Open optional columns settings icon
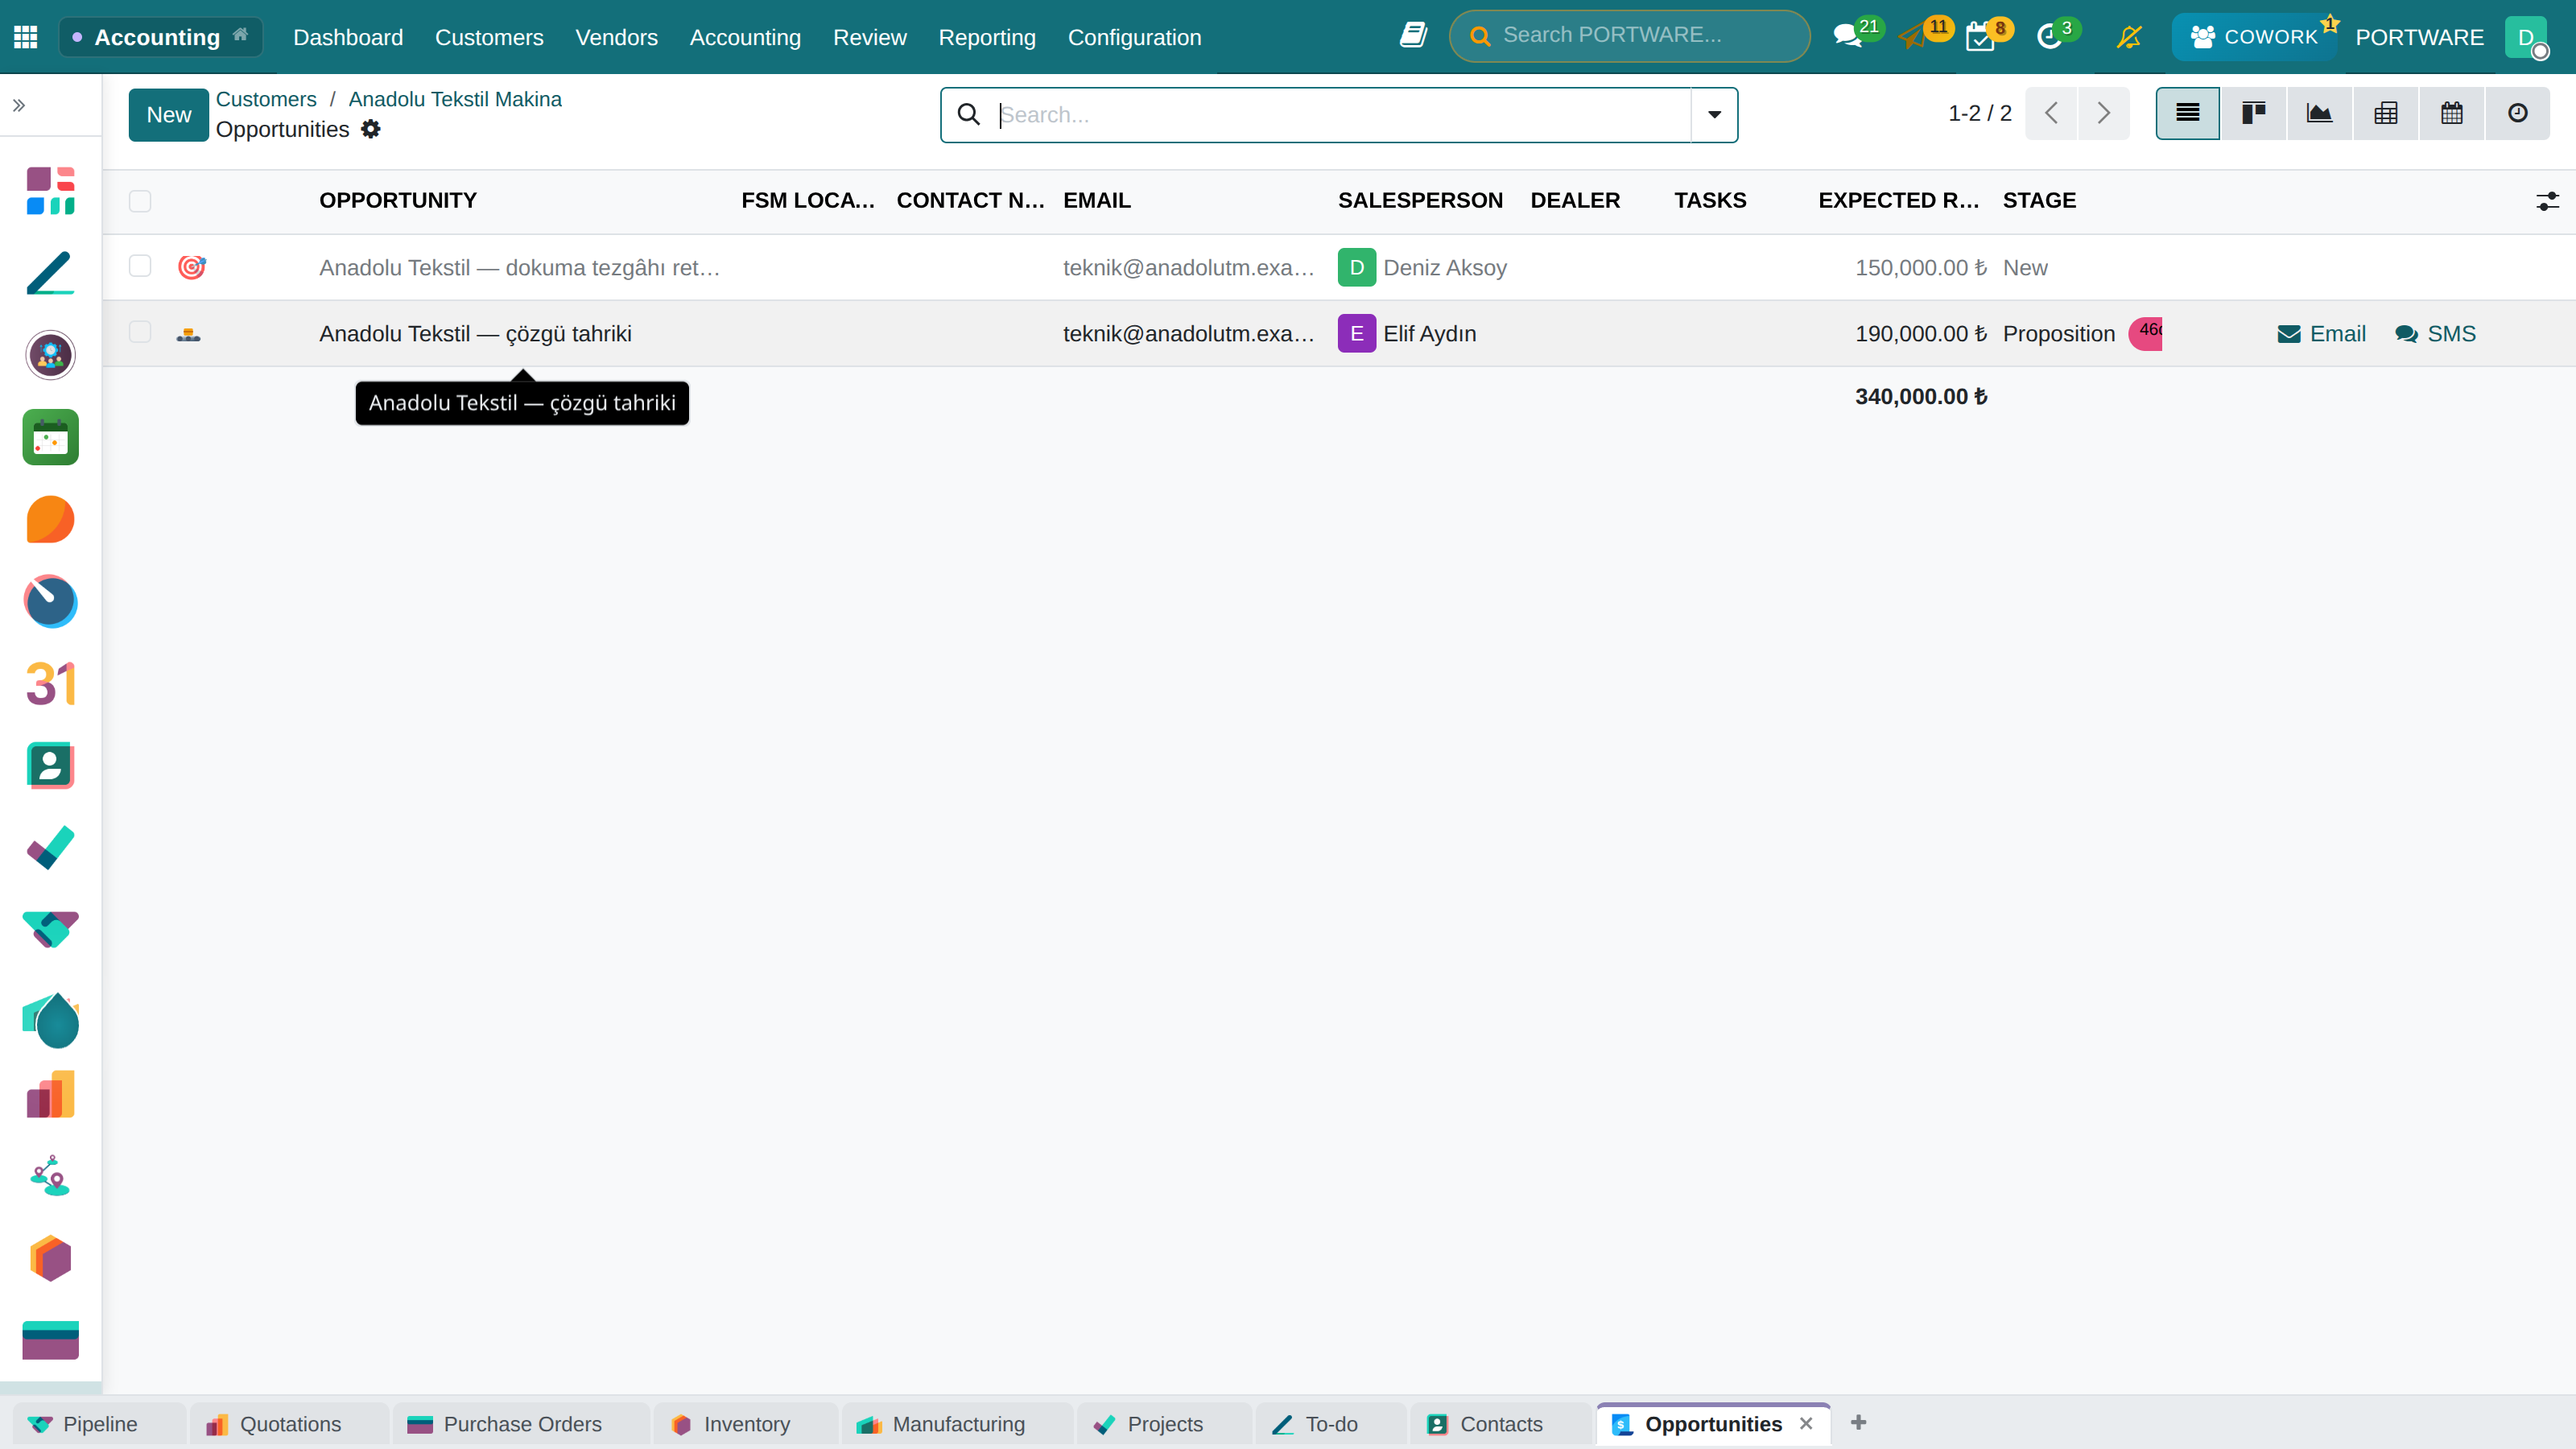Screen dimensions: 2576x1449 pyautogui.click(x=2547, y=201)
